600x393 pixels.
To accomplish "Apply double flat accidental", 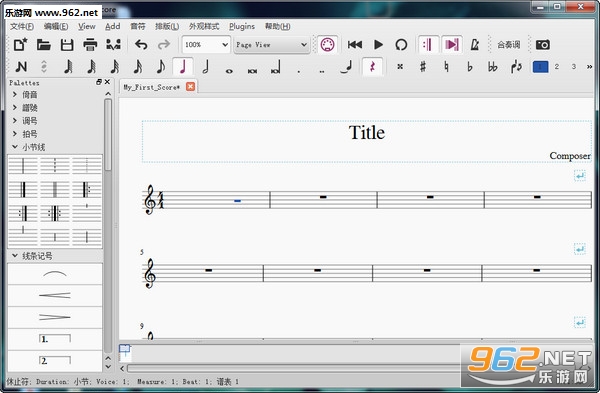I will tap(493, 67).
